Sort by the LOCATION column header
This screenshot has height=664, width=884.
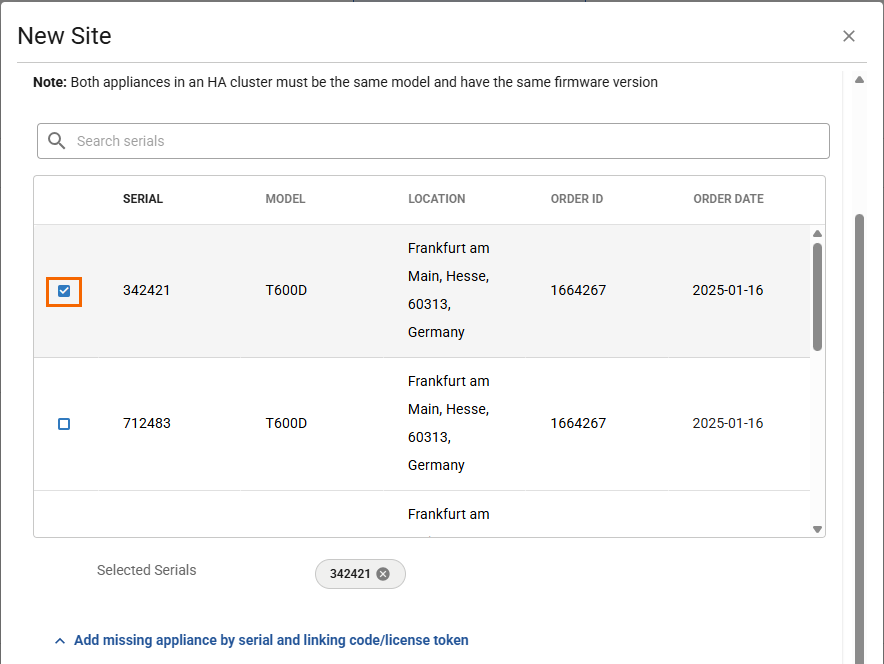click(436, 199)
